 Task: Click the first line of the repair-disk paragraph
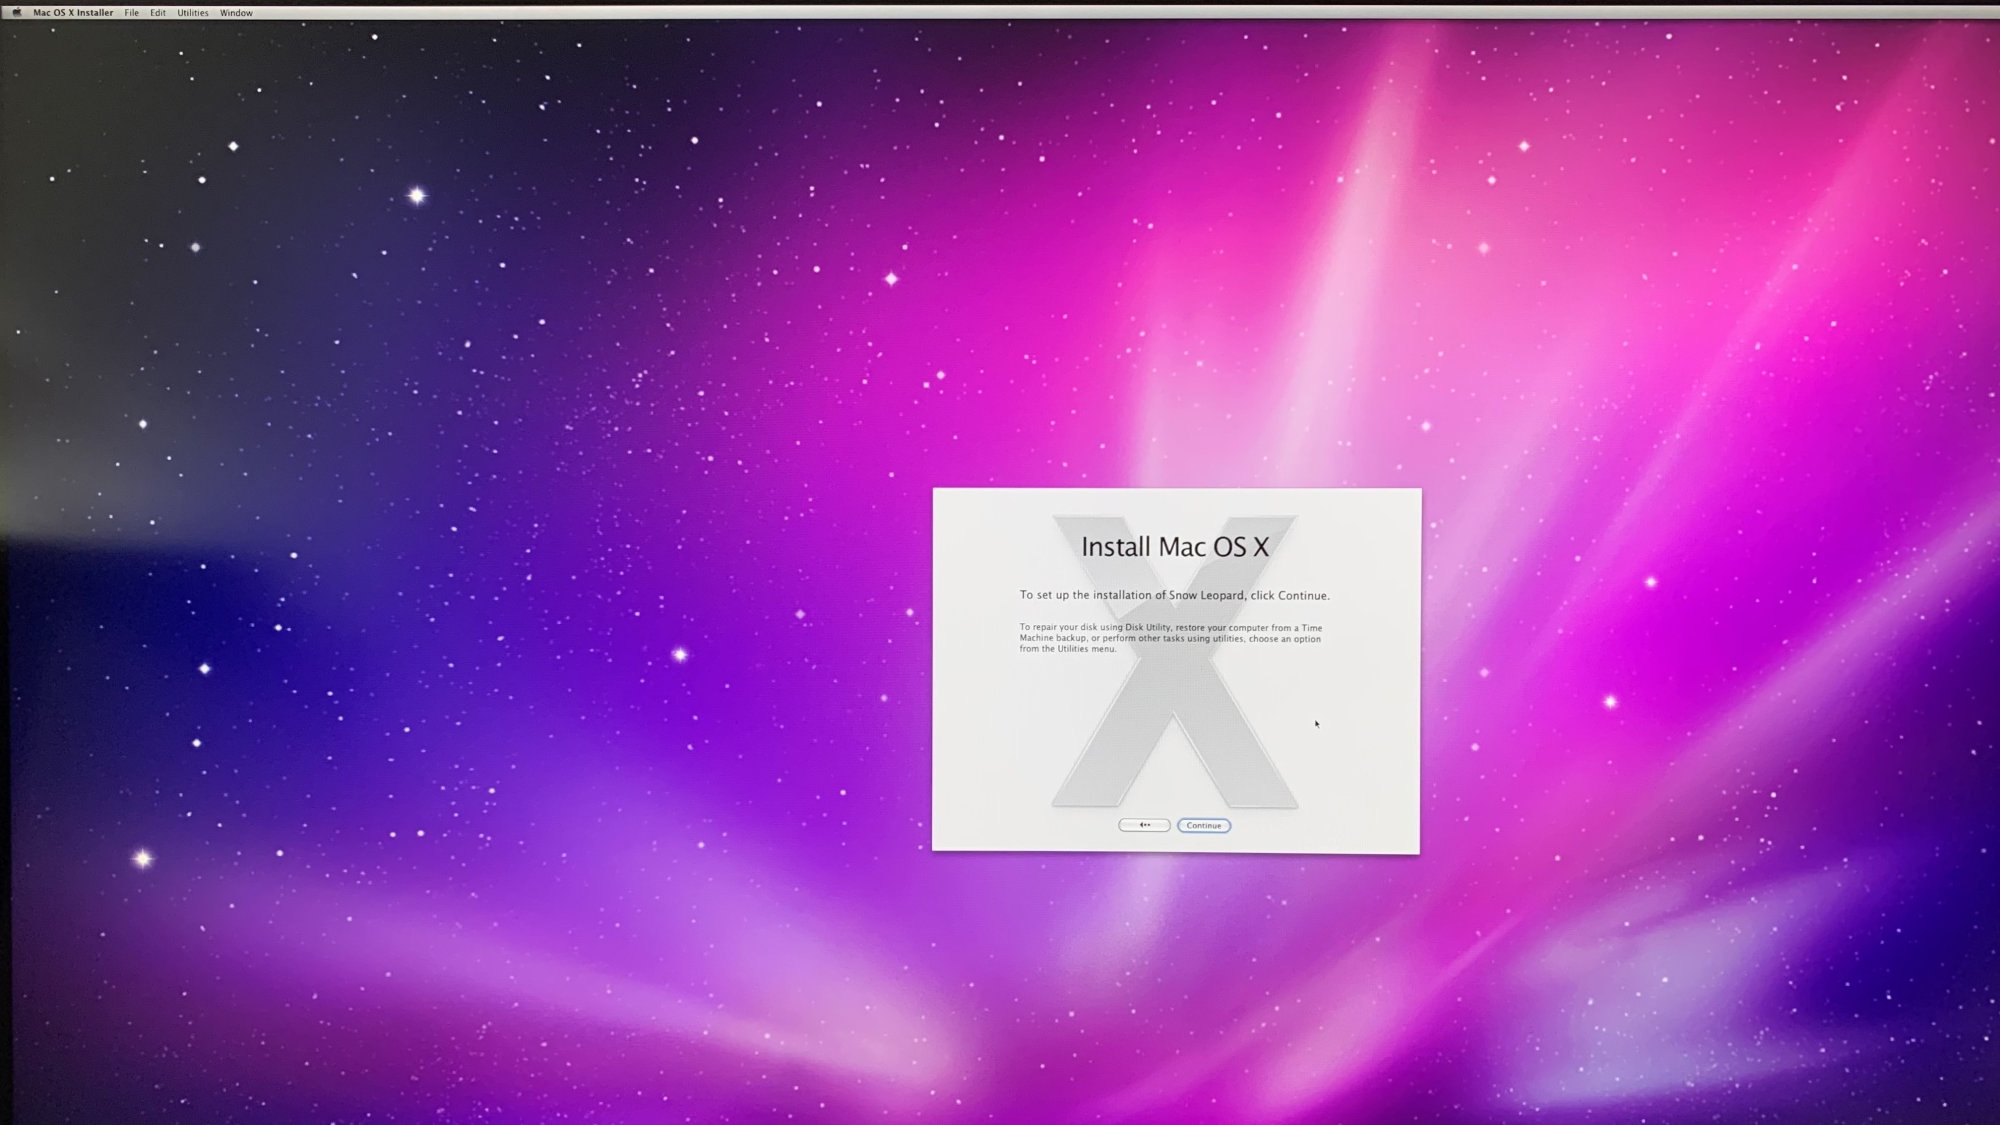tap(1170, 628)
